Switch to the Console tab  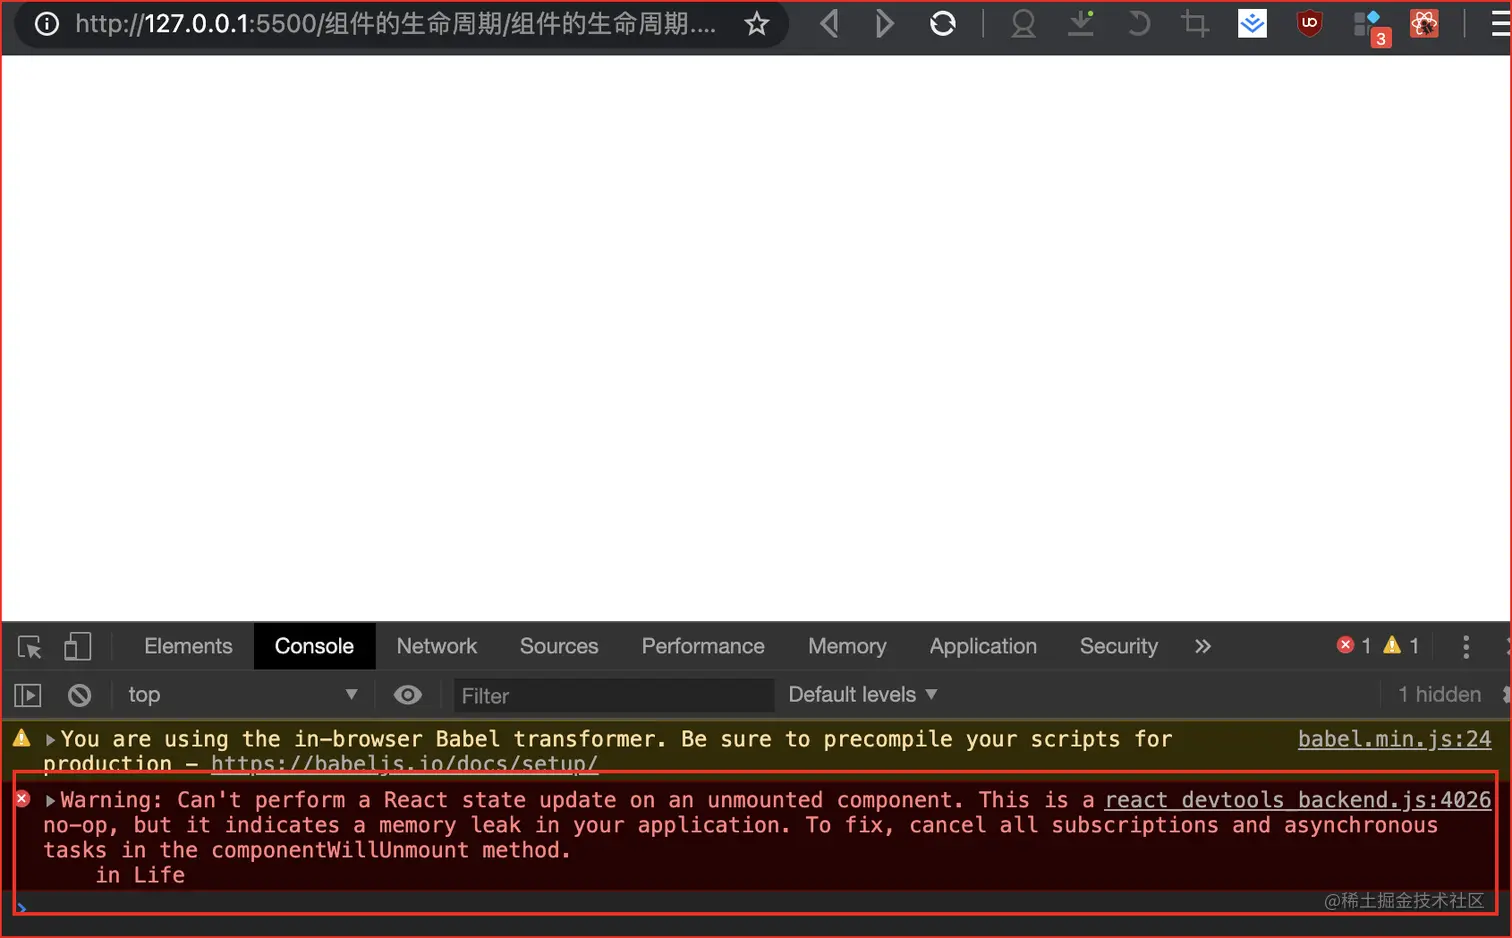pyautogui.click(x=314, y=646)
